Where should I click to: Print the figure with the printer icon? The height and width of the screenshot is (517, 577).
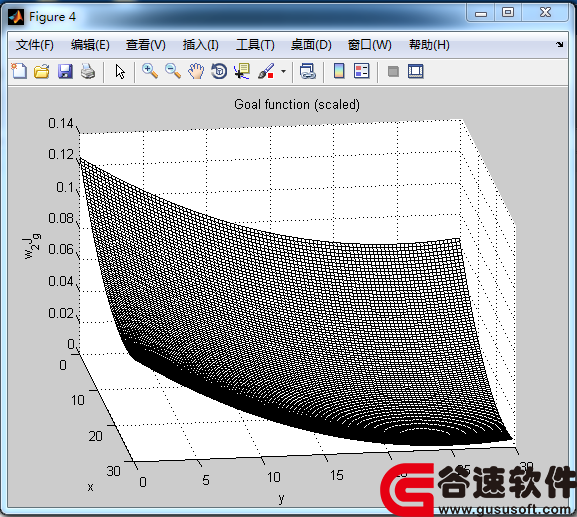(x=88, y=71)
